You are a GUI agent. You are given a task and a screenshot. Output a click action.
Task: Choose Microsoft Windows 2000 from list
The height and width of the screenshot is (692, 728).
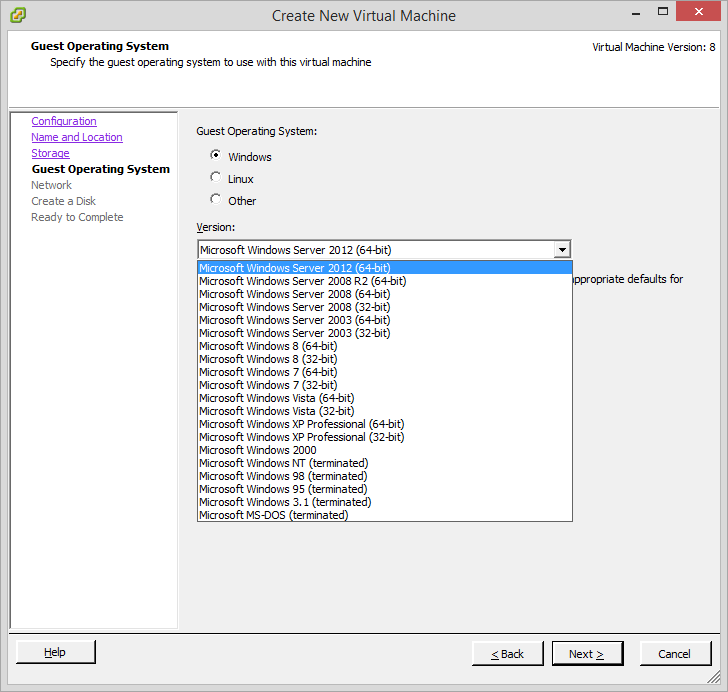[x=257, y=450]
